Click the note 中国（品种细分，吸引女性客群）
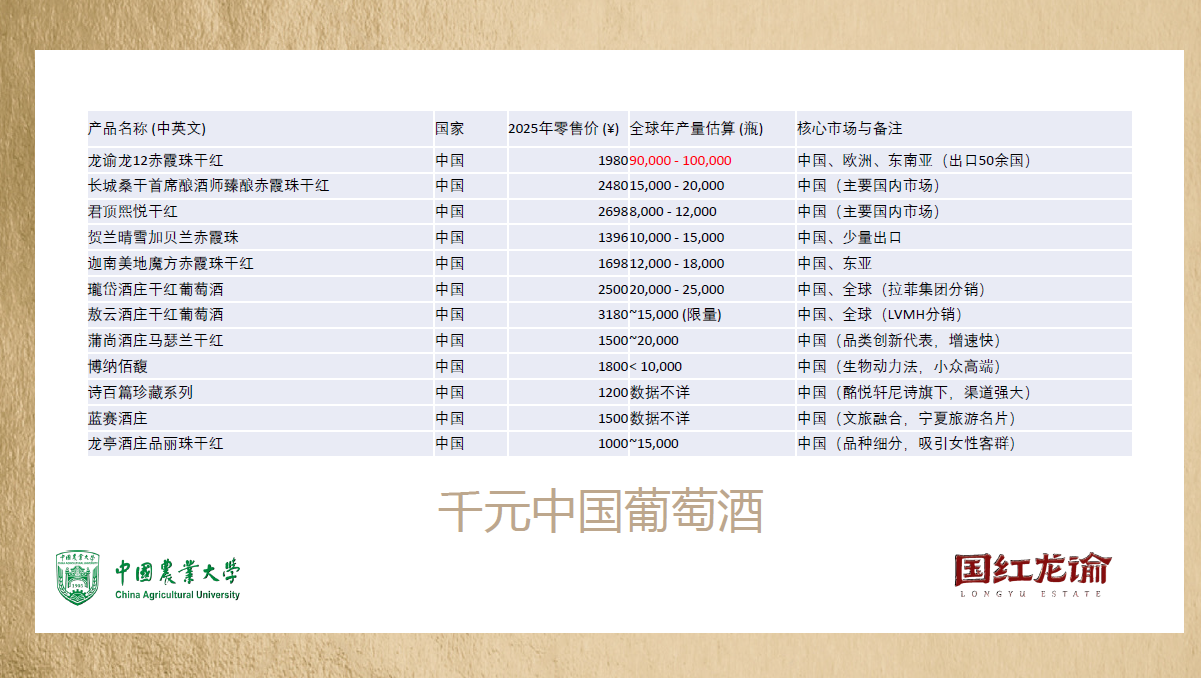The width and height of the screenshot is (1201, 678). click(x=907, y=444)
